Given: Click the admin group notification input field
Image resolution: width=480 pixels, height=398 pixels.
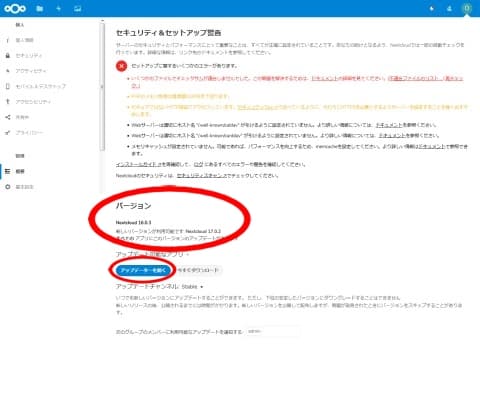Looking at the screenshot, I should click(273, 332).
